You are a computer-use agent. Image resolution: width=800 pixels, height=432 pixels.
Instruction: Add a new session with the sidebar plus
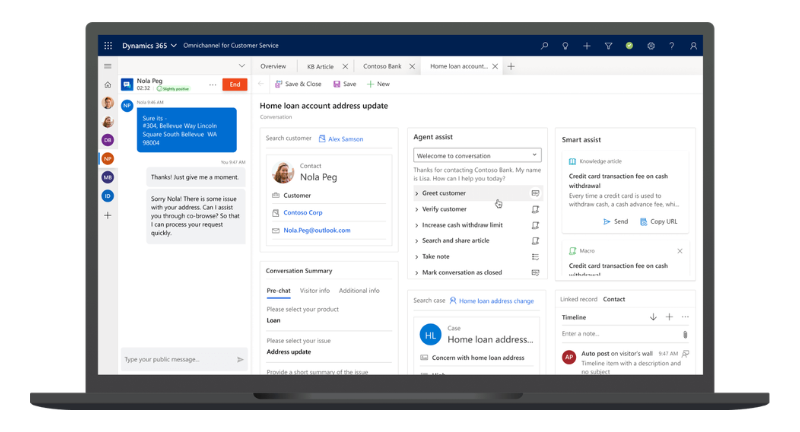click(x=108, y=215)
